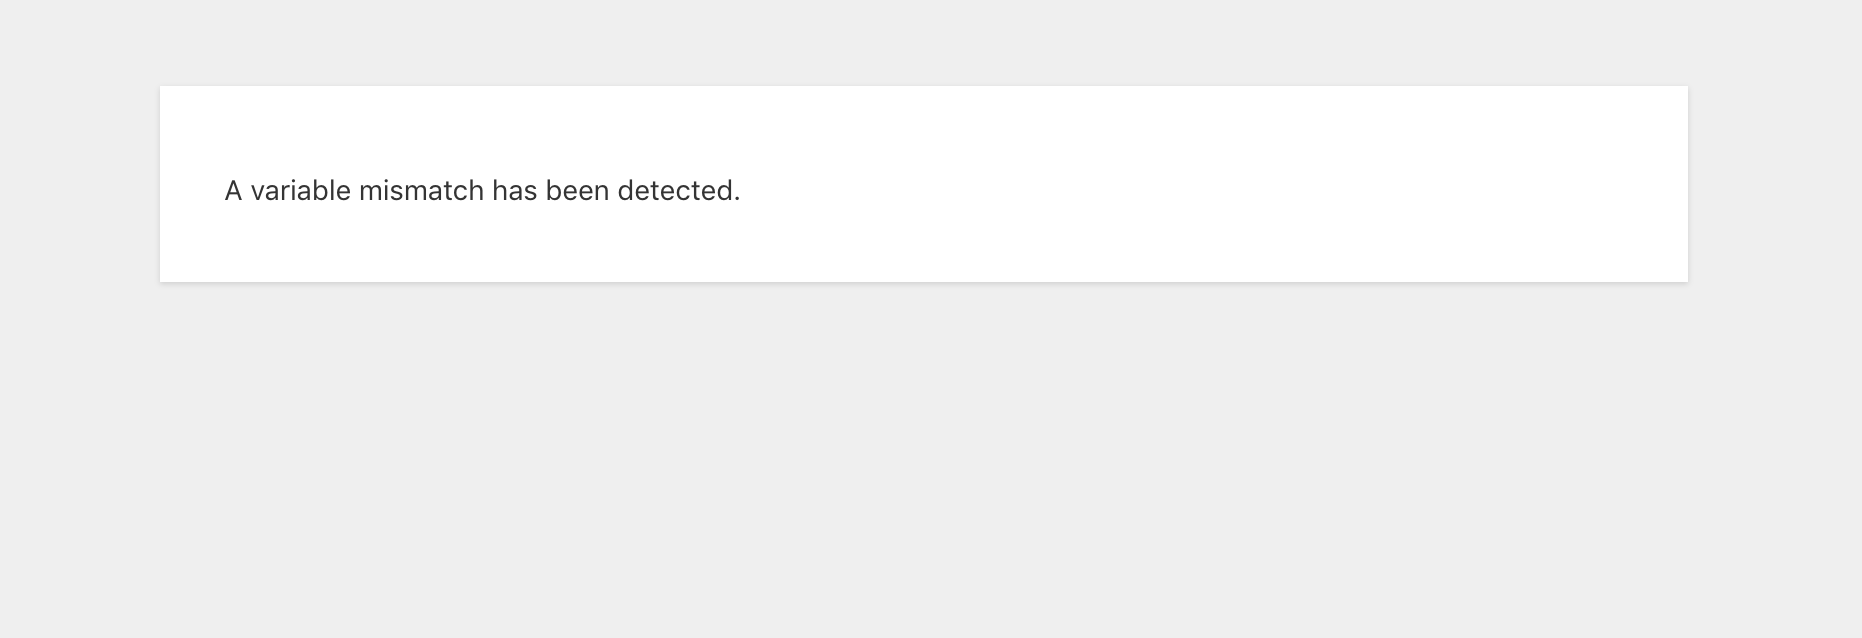Image resolution: width=1862 pixels, height=638 pixels.
Task: Click the word "variable" in the message
Action: coord(300,190)
